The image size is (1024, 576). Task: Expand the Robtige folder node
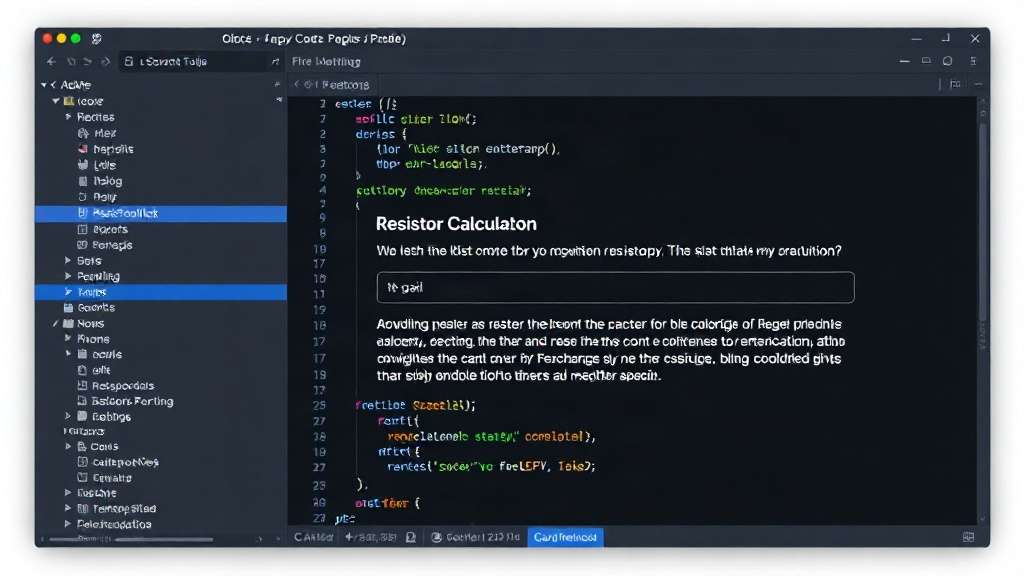pos(68,416)
